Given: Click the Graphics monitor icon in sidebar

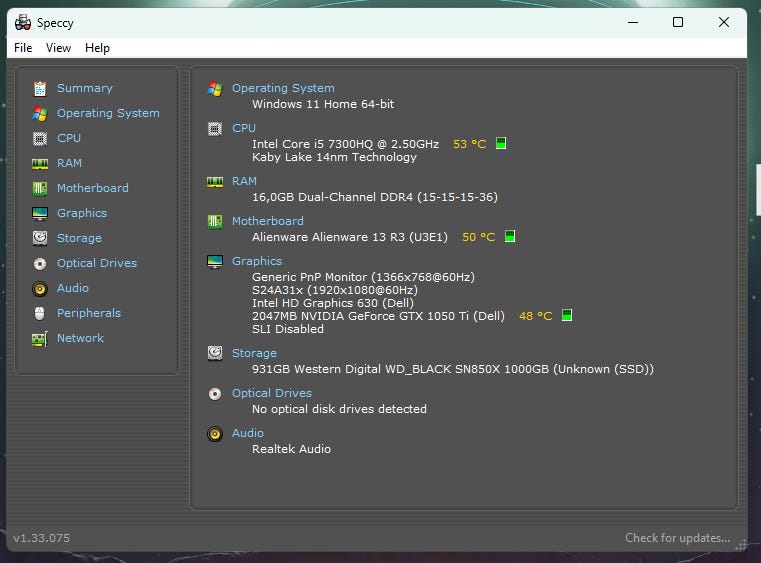Looking at the screenshot, I should click(x=40, y=214).
